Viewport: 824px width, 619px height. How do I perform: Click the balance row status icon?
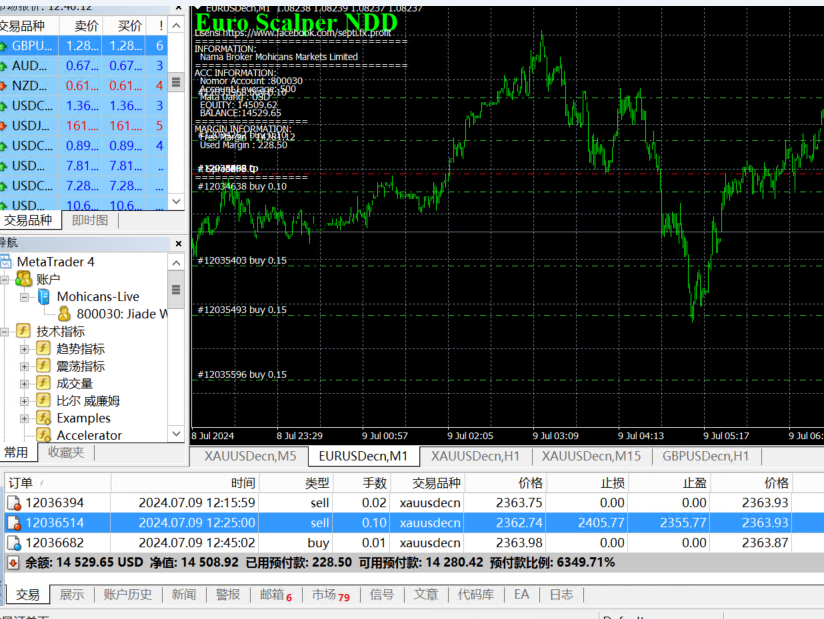13,563
